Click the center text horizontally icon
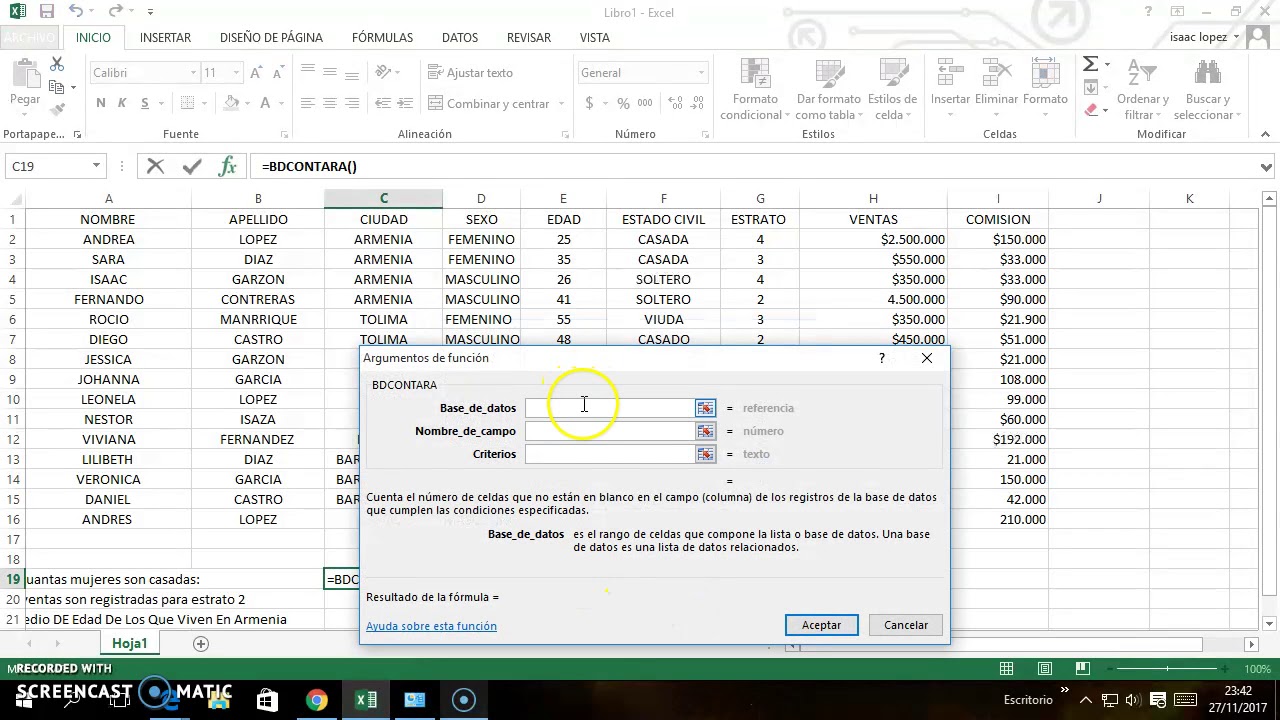 [x=329, y=104]
